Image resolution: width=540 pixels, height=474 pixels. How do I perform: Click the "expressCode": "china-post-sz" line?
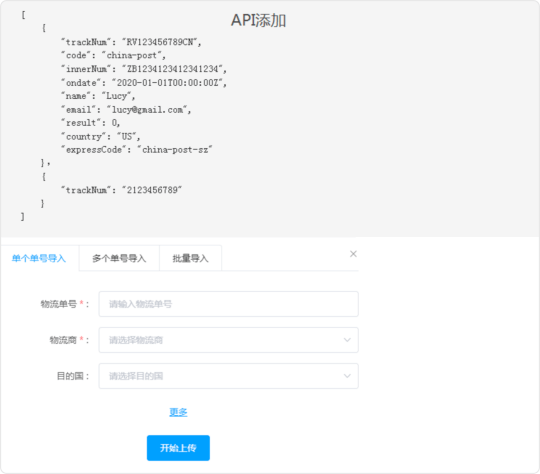pos(137,150)
